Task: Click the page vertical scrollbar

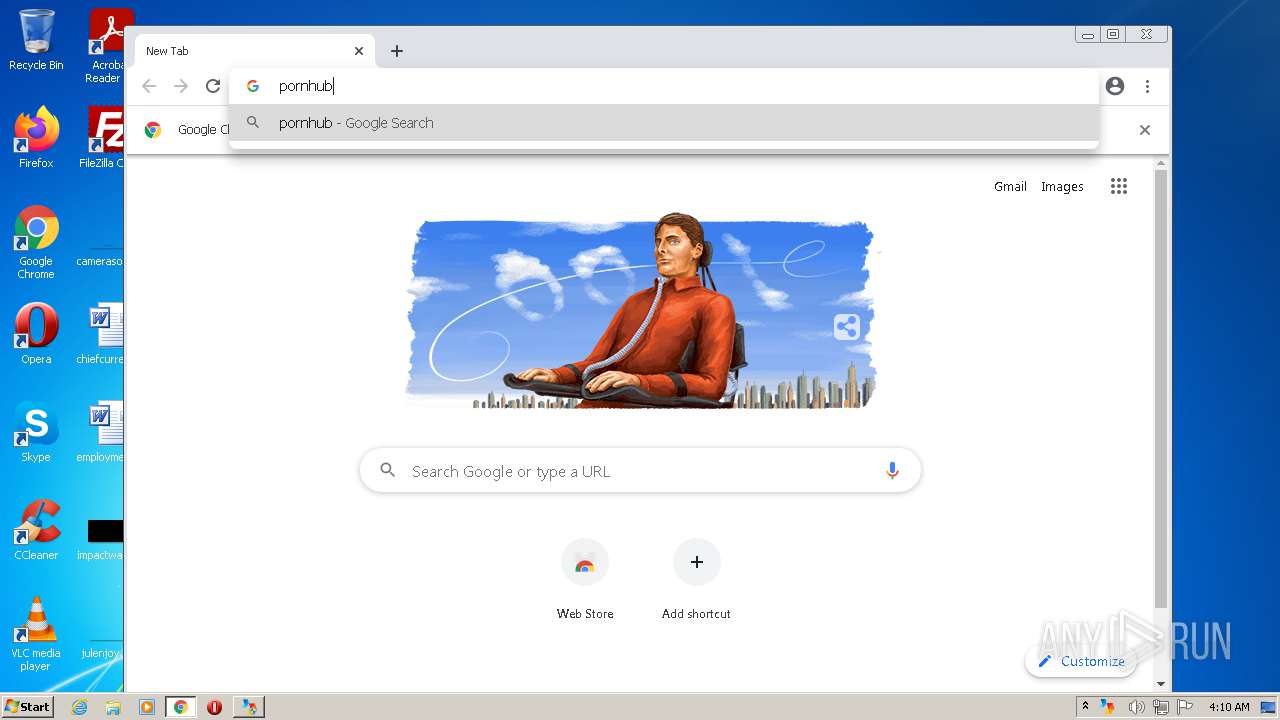Action: pyautogui.click(x=1161, y=390)
